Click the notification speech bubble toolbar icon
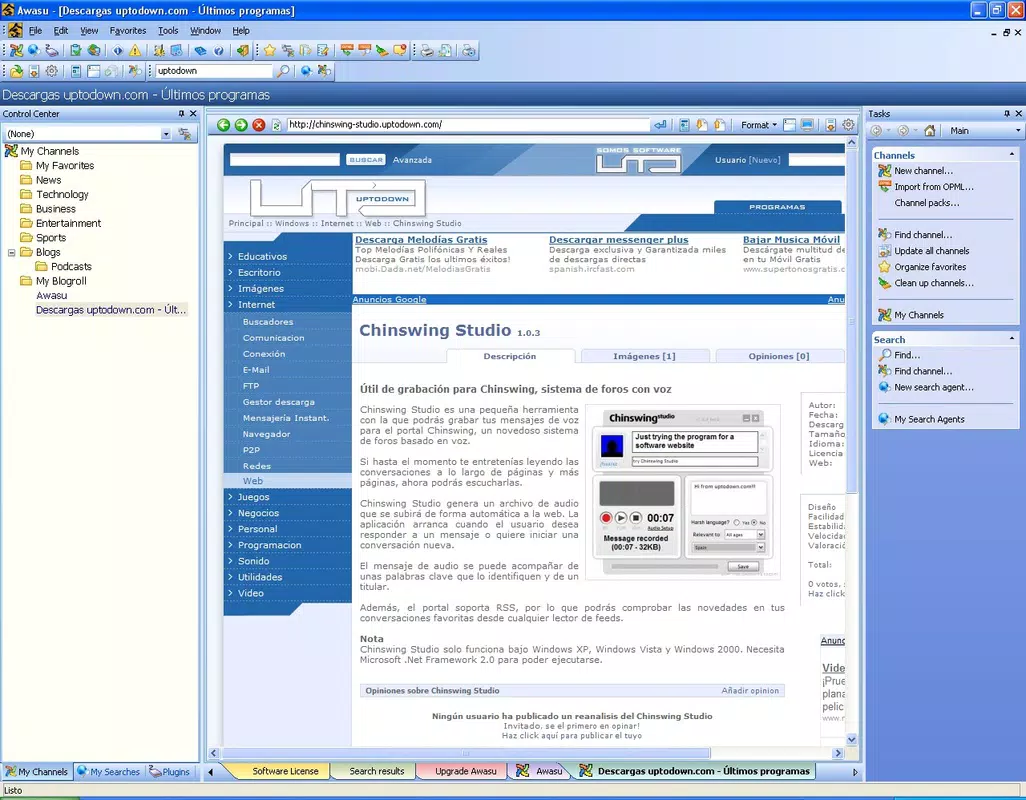 [400, 50]
